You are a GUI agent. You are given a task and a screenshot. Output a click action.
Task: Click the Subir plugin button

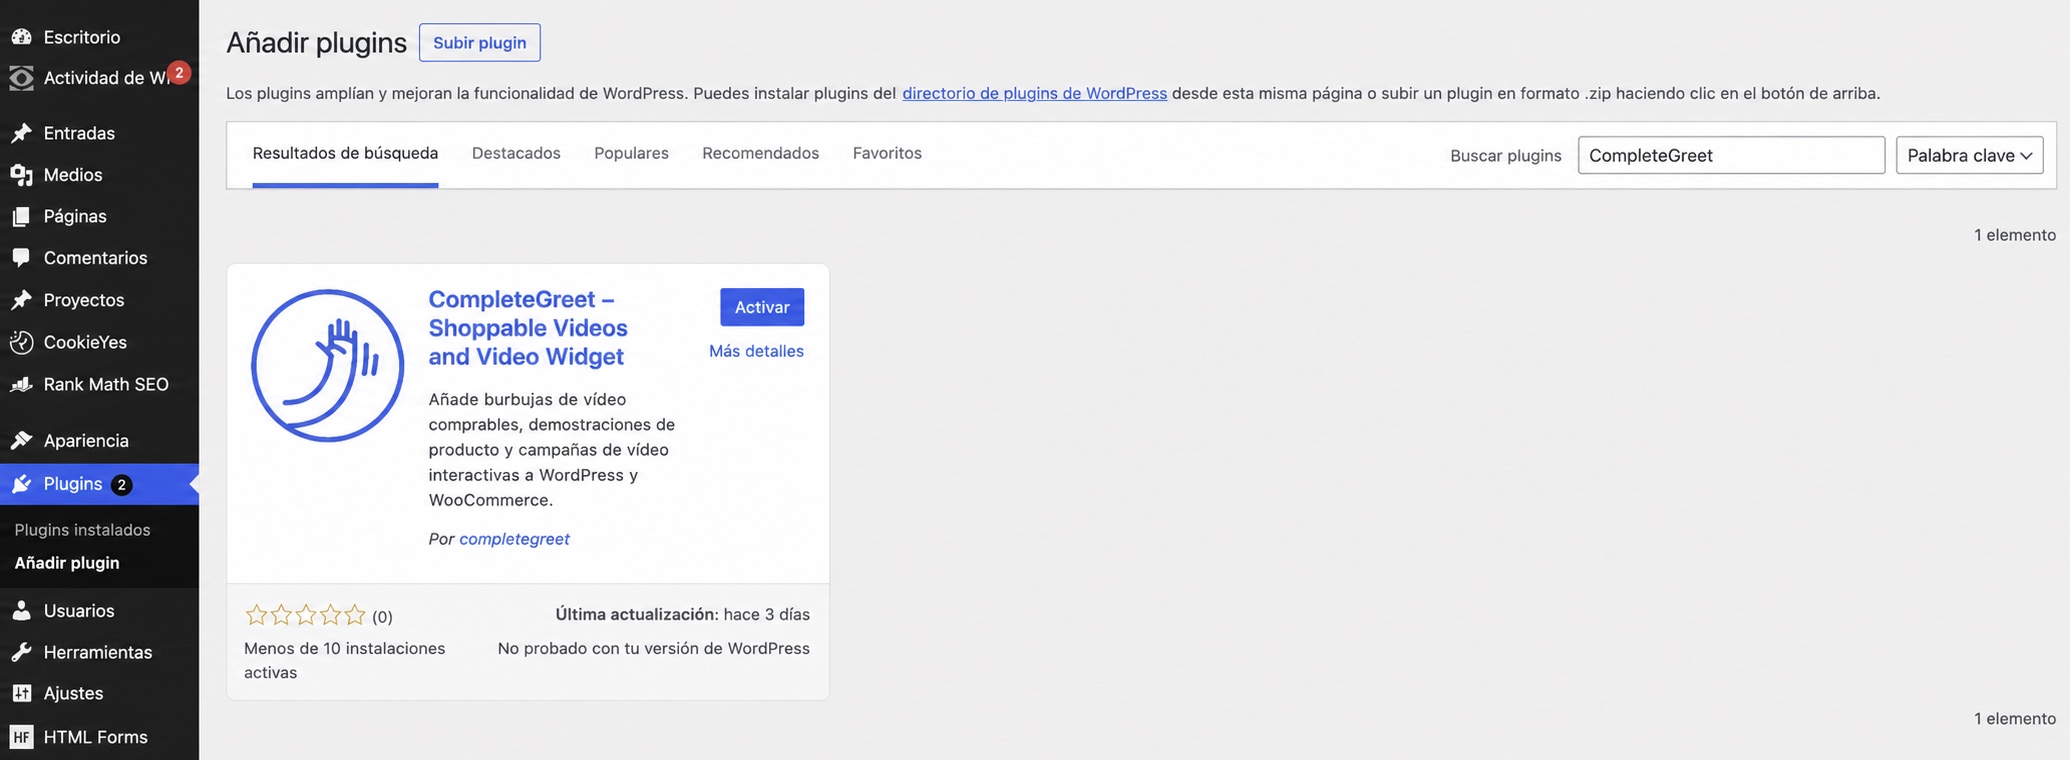[x=480, y=43]
